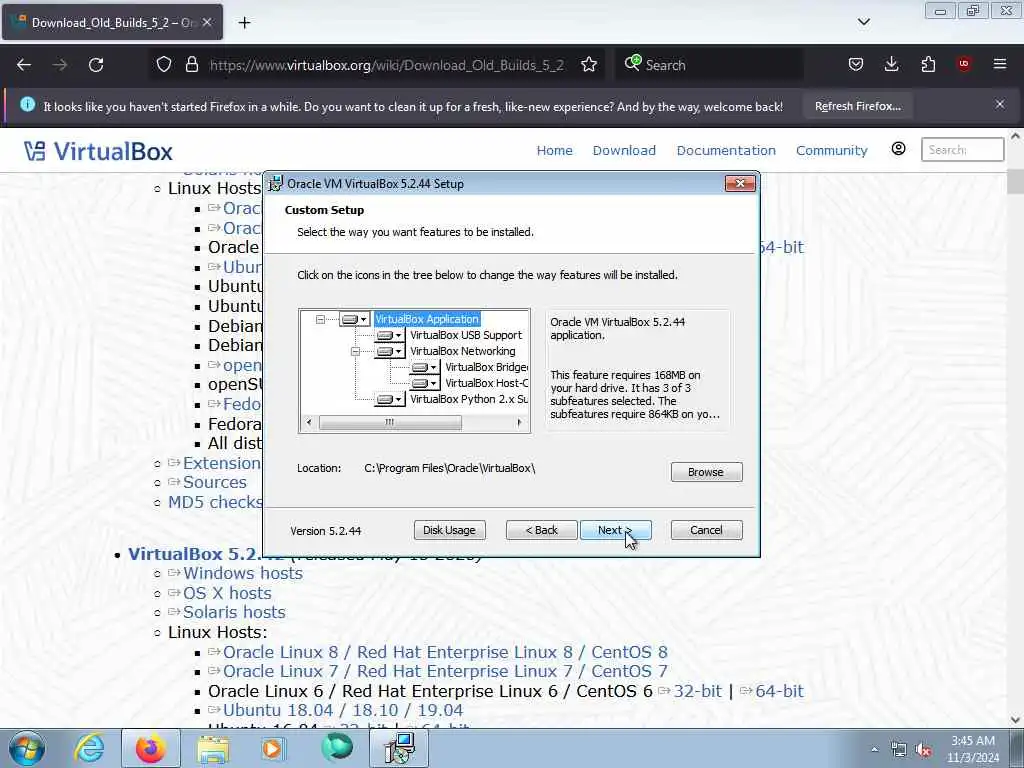Open Community menu on VirtualBox site
Viewport: 1024px width, 768px height.
[832, 150]
